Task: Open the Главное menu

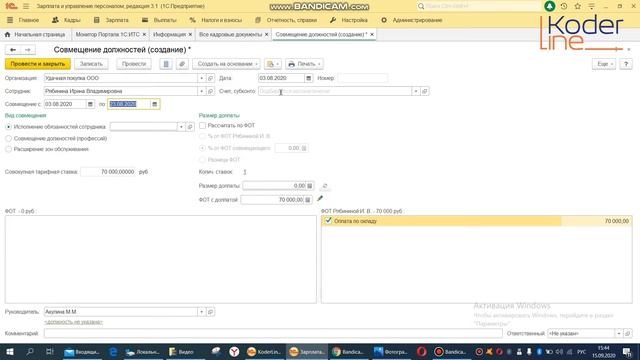Action: 23,20
